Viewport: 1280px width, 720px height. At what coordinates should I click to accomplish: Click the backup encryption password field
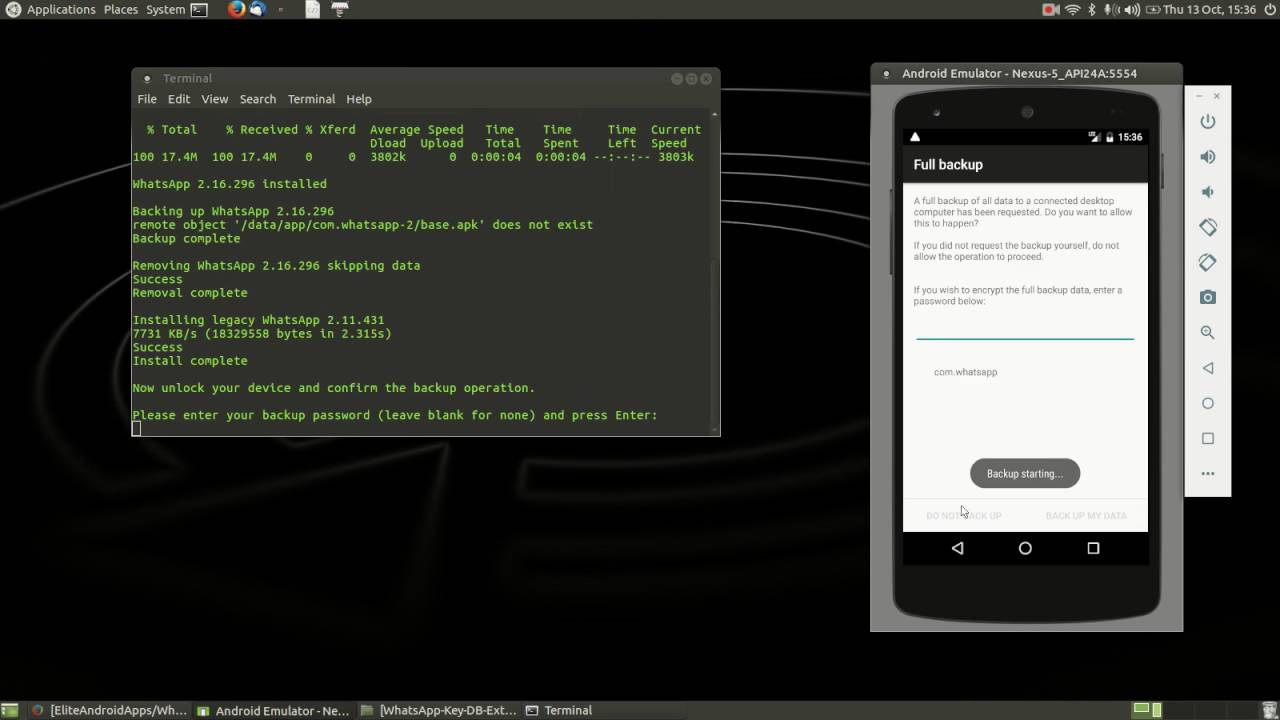tap(1025, 327)
